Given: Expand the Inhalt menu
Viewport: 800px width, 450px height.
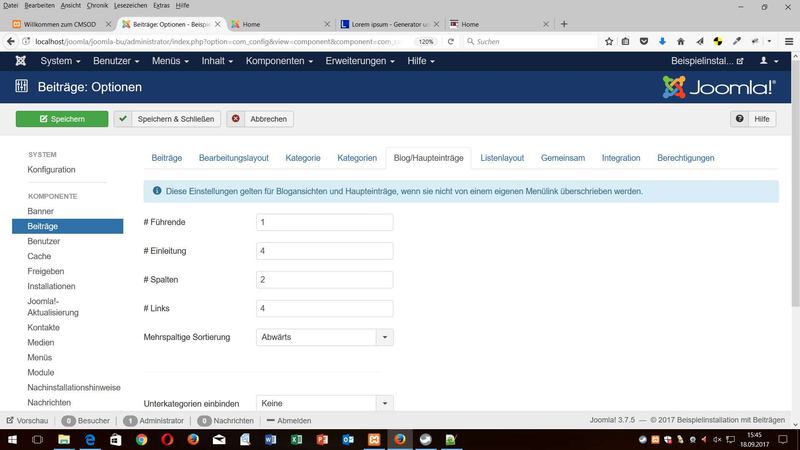Looking at the screenshot, I should (x=217, y=61).
